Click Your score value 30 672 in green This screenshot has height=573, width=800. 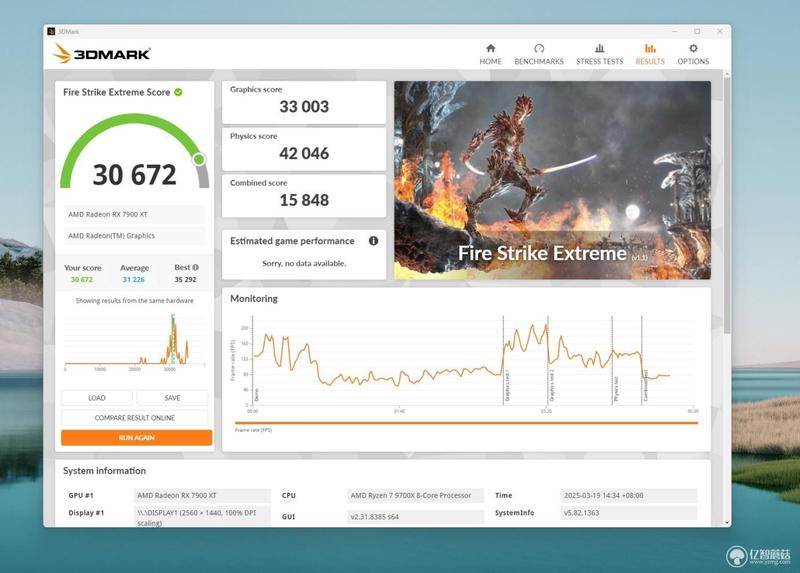point(82,280)
